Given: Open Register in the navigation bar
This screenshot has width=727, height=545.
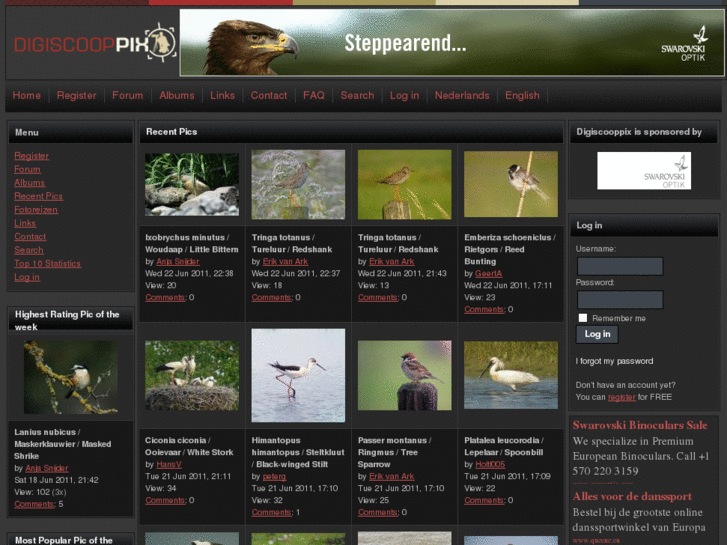Looking at the screenshot, I should tap(77, 96).
